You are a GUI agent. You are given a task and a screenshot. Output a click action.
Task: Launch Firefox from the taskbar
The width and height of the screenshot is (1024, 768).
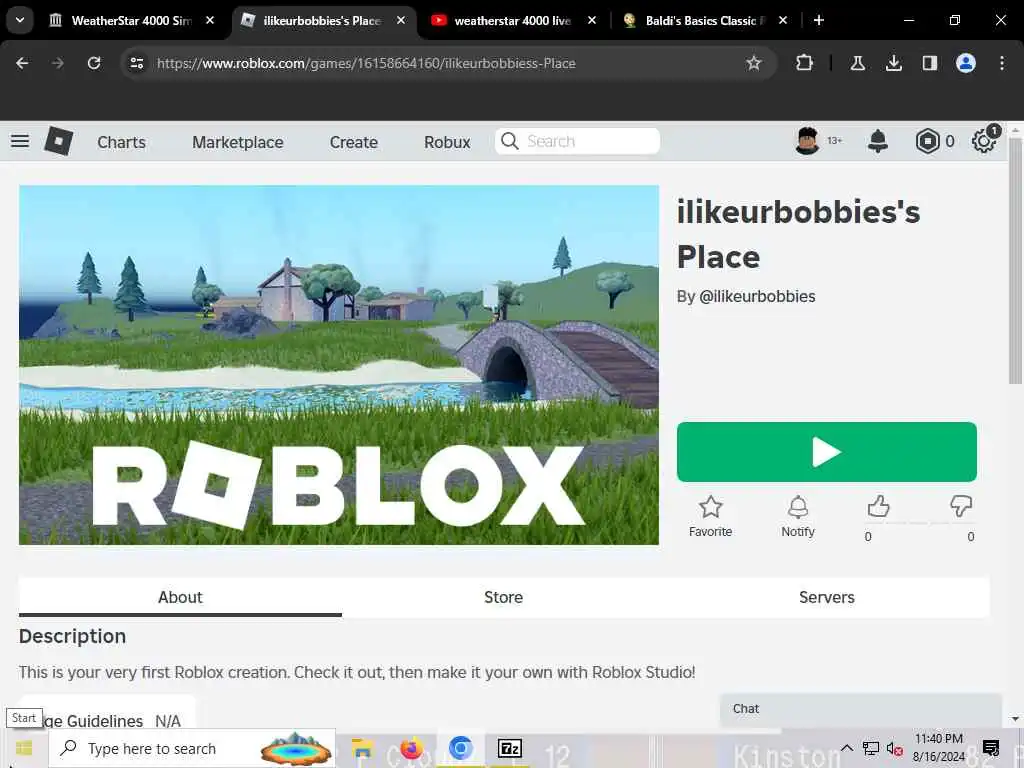411,748
